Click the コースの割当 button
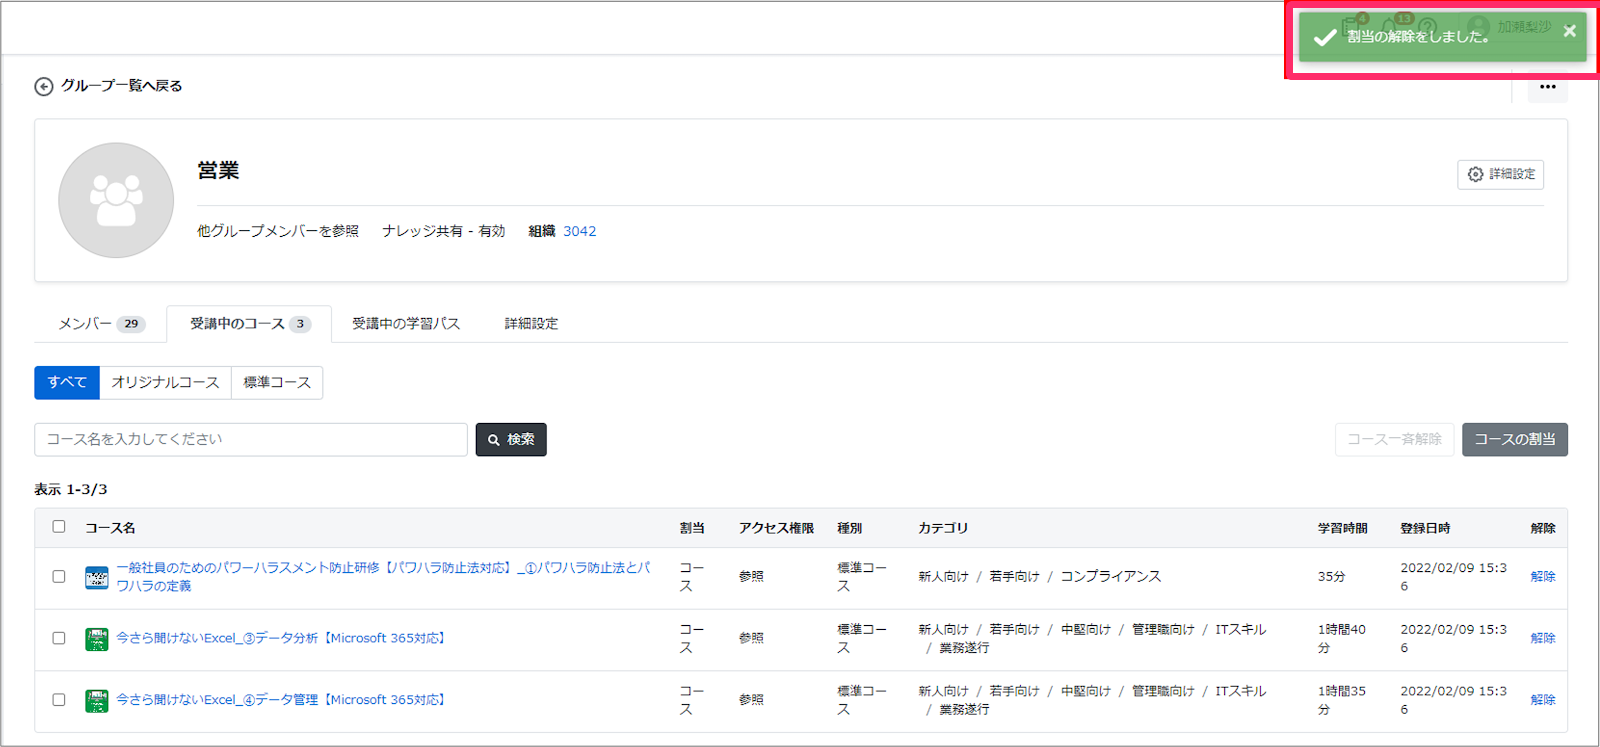The width and height of the screenshot is (1600, 747). (1514, 439)
